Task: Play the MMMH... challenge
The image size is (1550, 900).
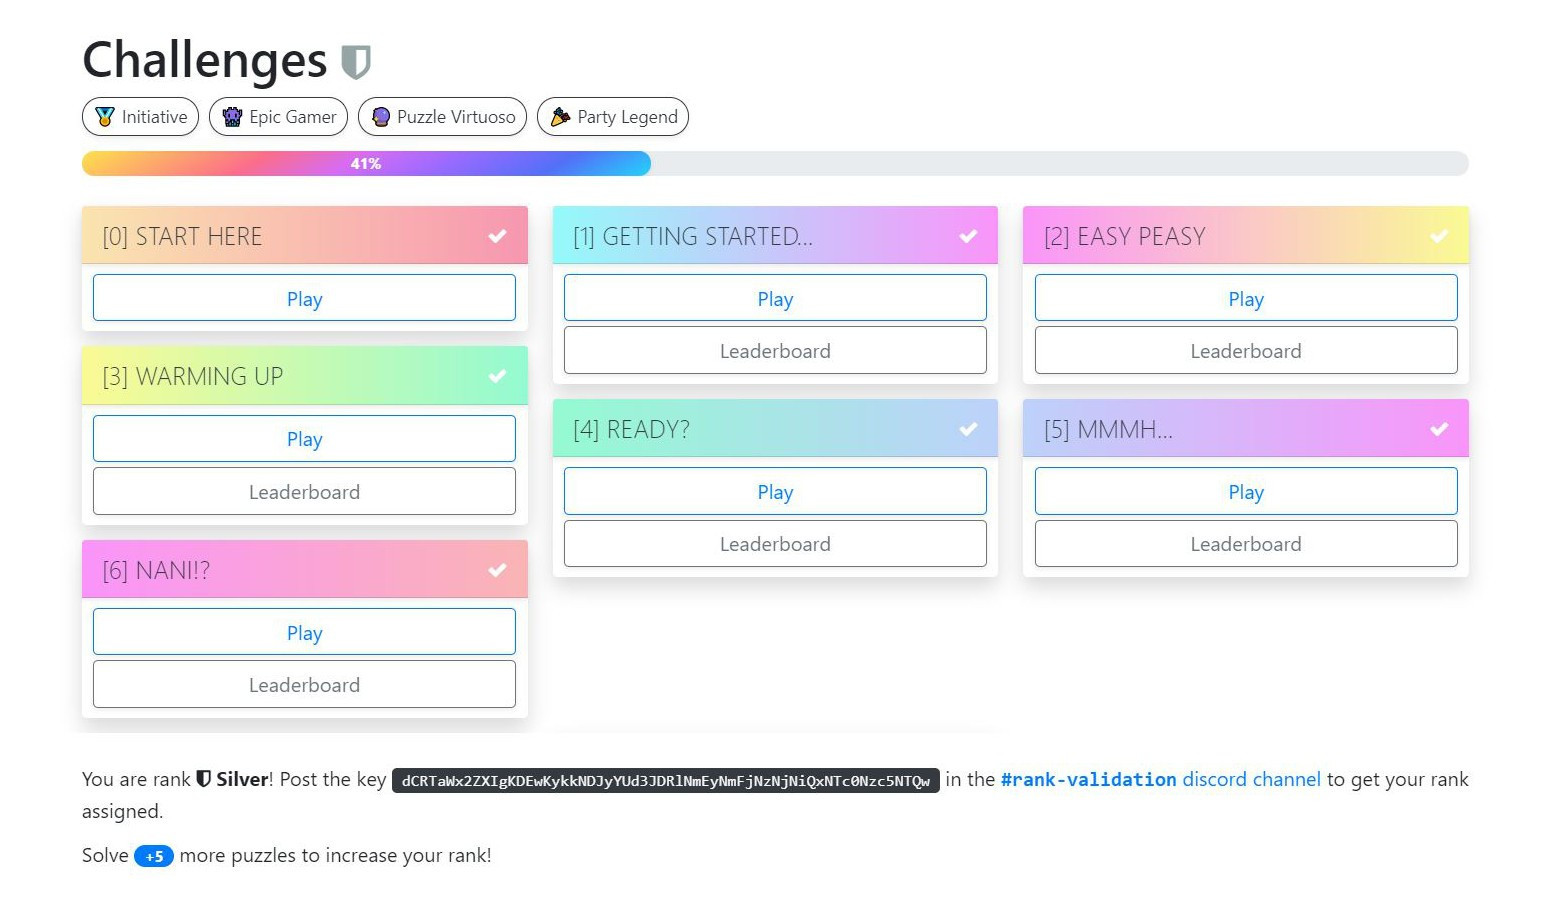Action: click(x=1246, y=491)
